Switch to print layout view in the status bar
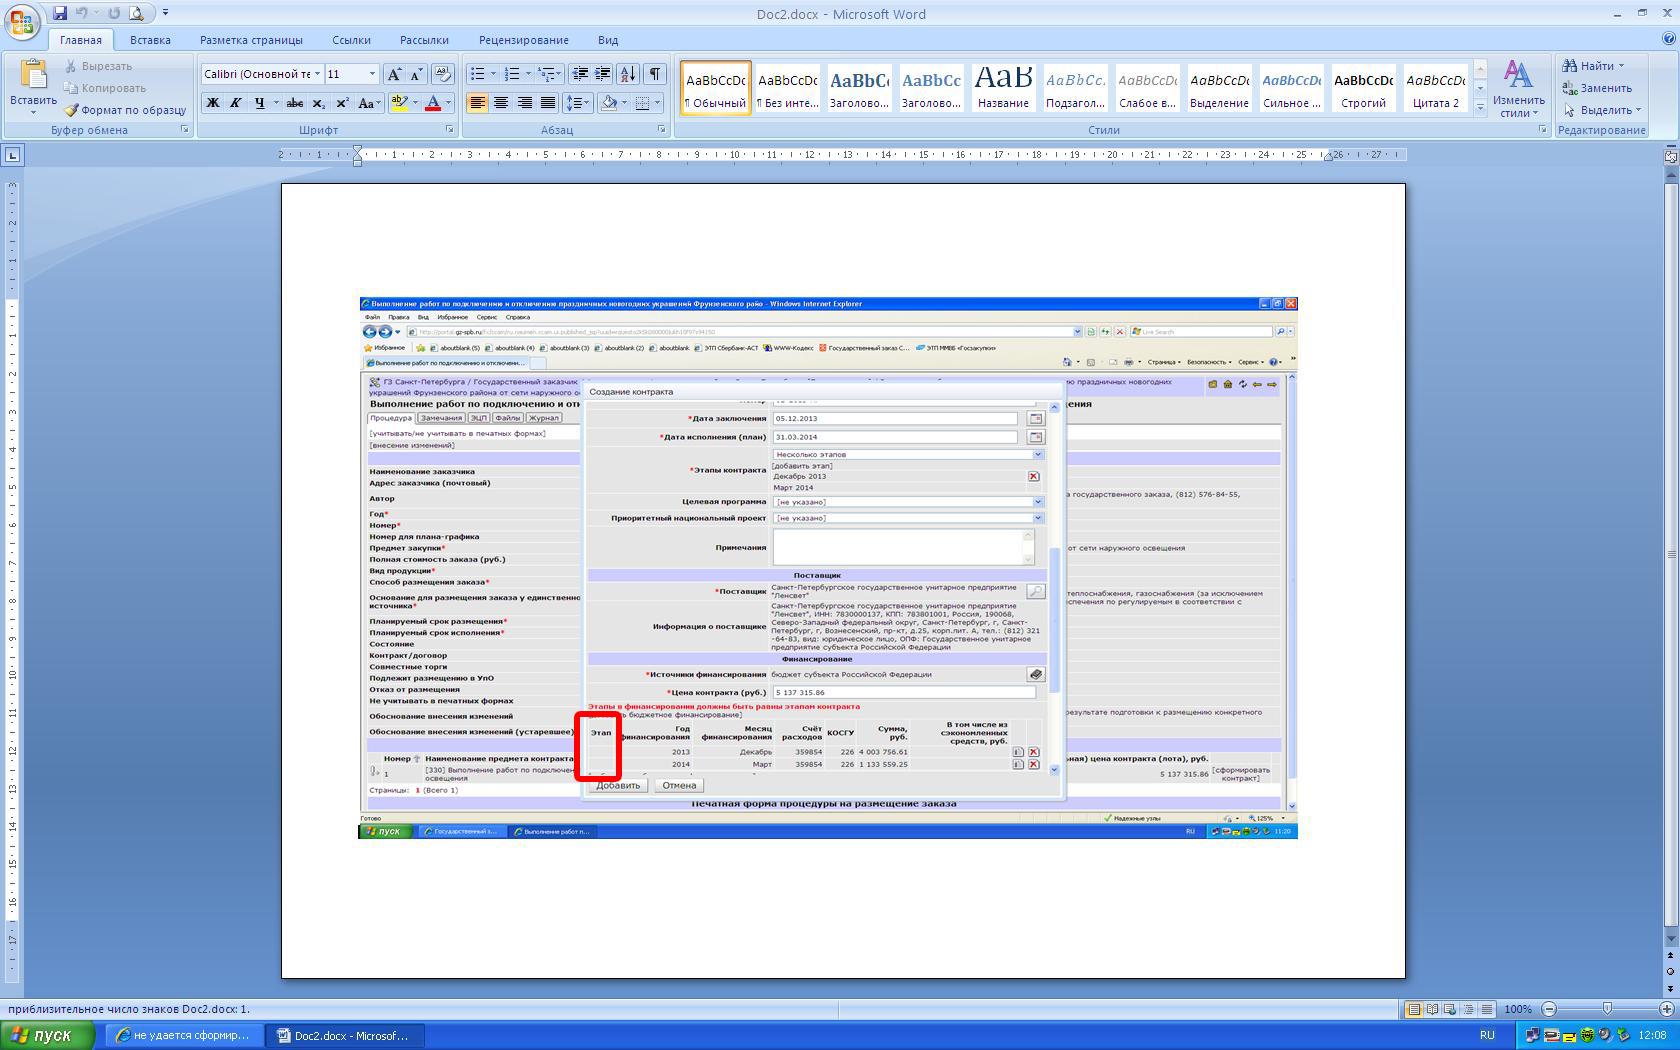This screenshot has height=1050, width=1680. 1414,1009
